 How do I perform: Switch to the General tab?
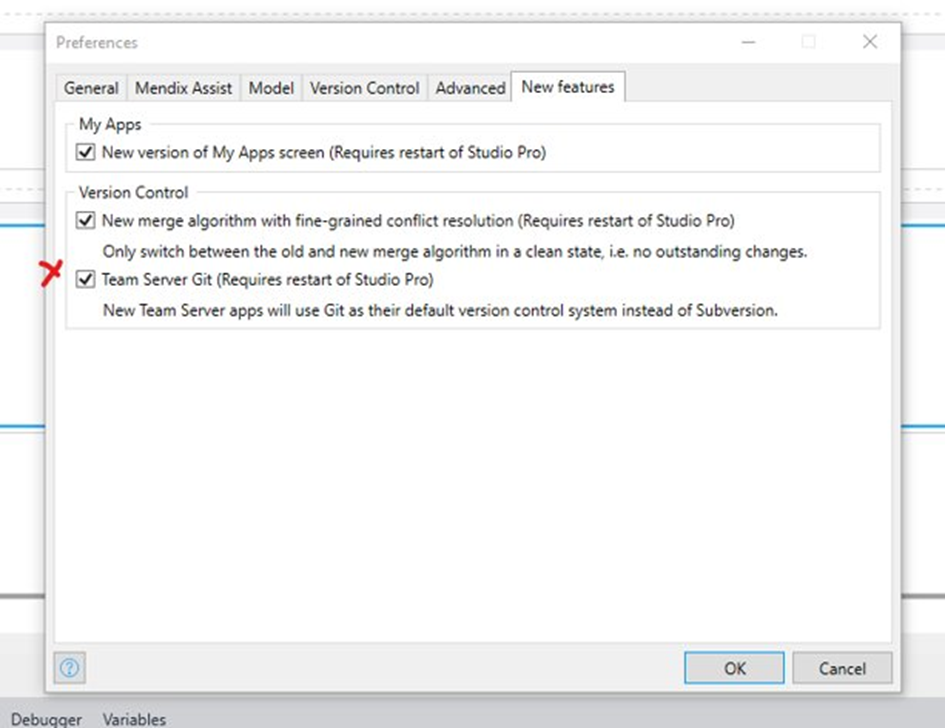(x=91, y=88)
